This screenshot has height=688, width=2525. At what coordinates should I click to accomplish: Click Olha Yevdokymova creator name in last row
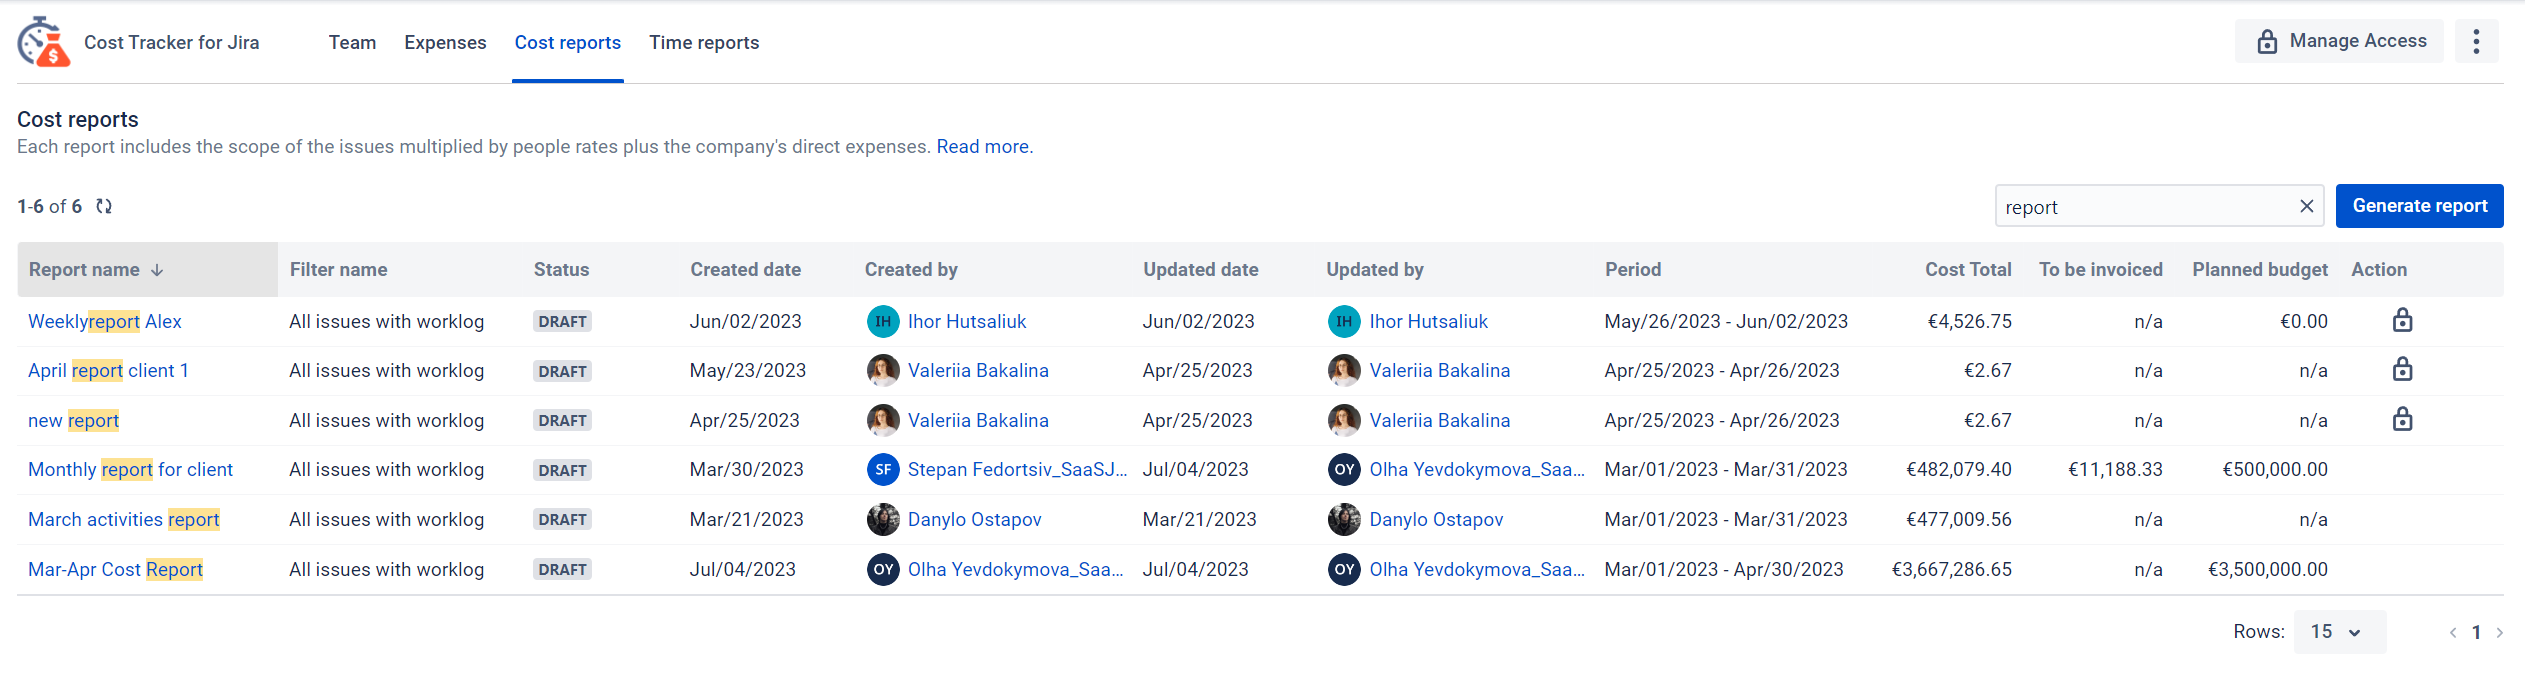[1016, 569]
